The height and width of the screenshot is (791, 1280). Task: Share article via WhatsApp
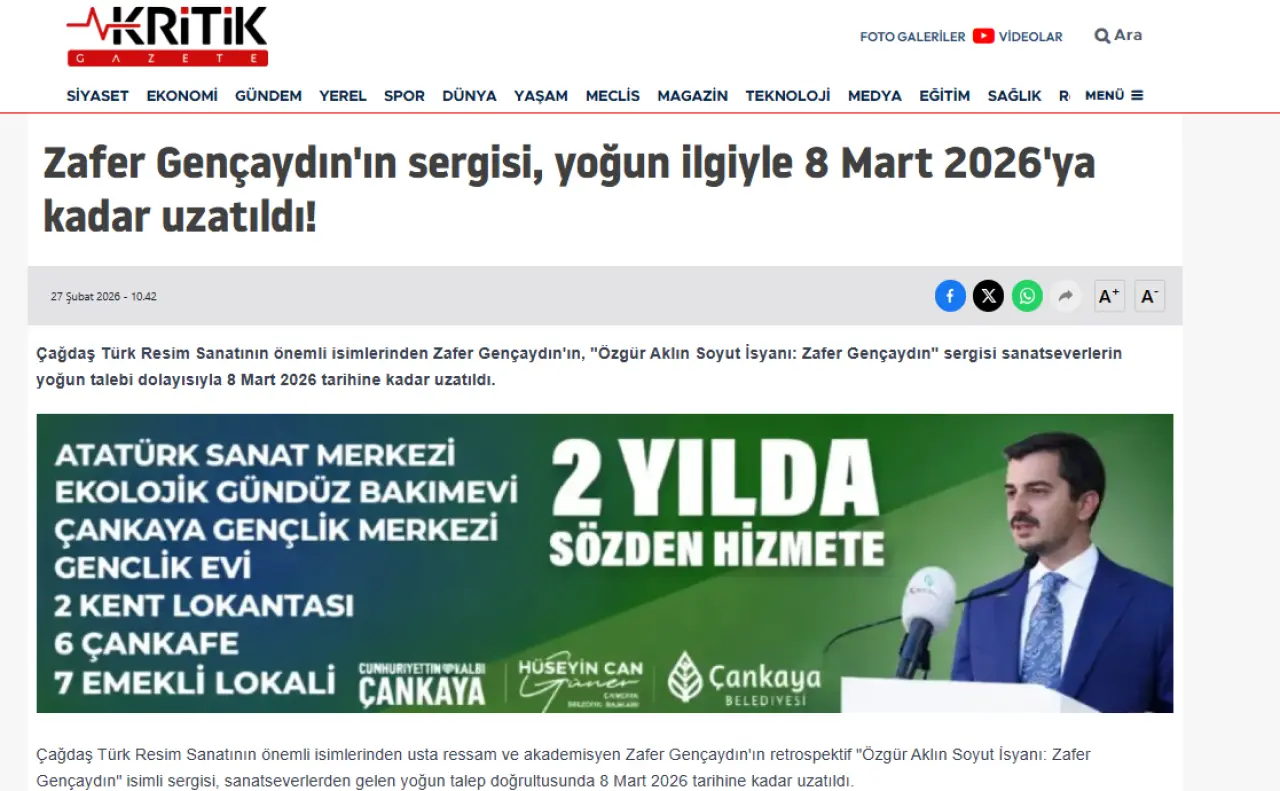1027,296
